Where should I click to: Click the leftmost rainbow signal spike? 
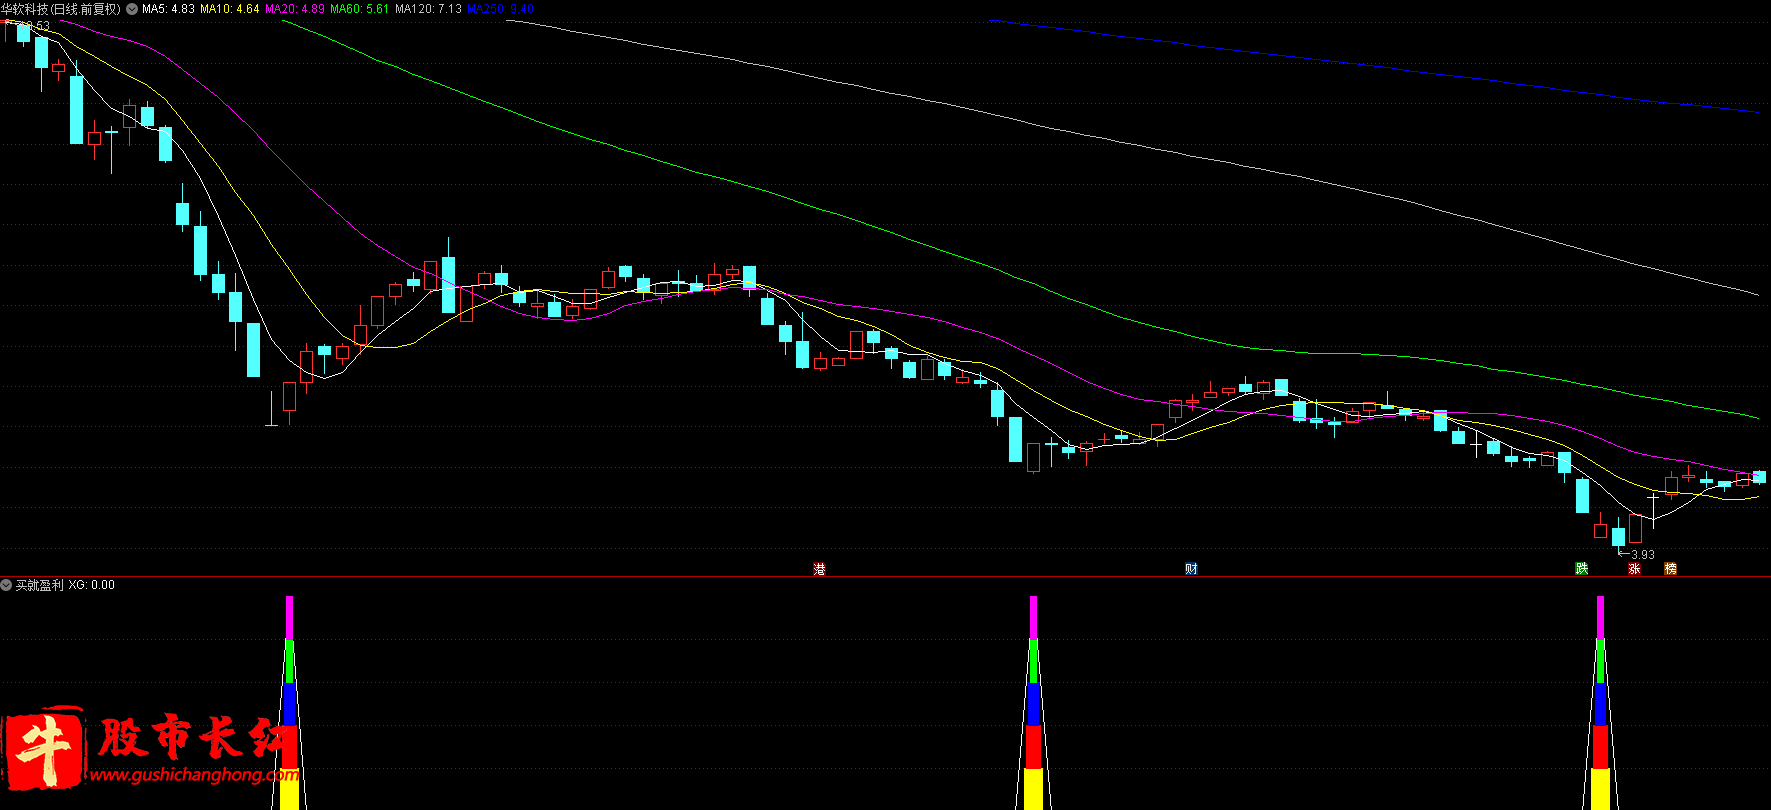[289, 703]
